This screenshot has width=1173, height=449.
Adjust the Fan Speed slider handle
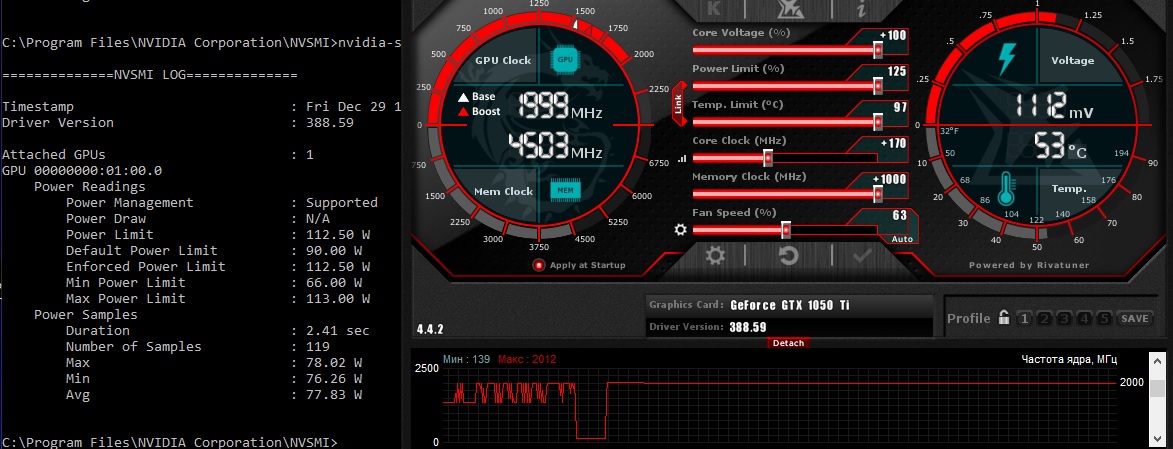pyautogui.click(x=785, y=230)
